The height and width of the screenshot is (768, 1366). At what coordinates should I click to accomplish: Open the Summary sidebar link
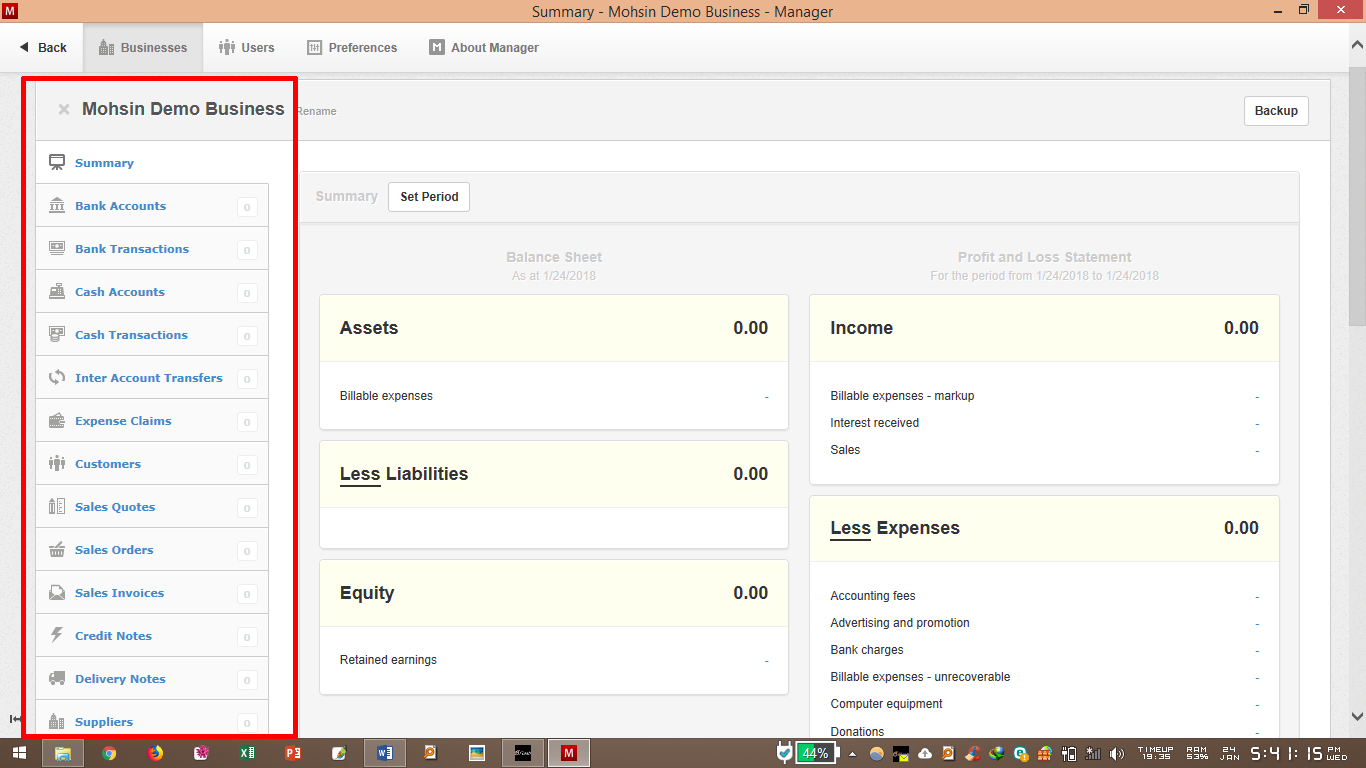coord(104,163)
